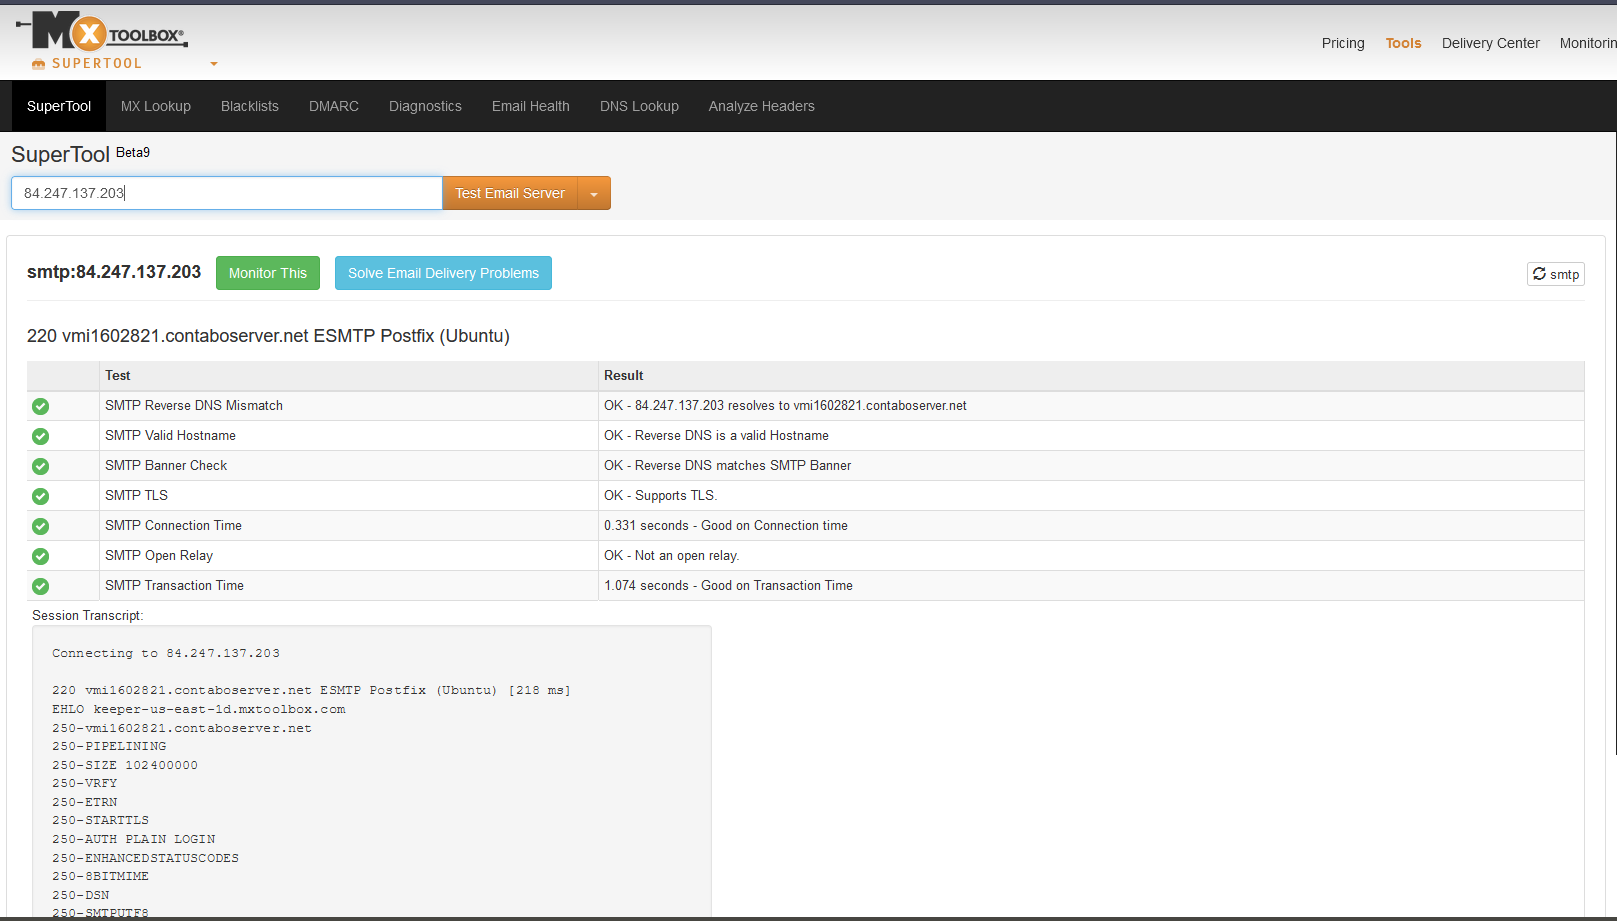1617x921 pixels.
Task: Click transcript line '250-STARTTLS'
Action: [x=101, y=821]
